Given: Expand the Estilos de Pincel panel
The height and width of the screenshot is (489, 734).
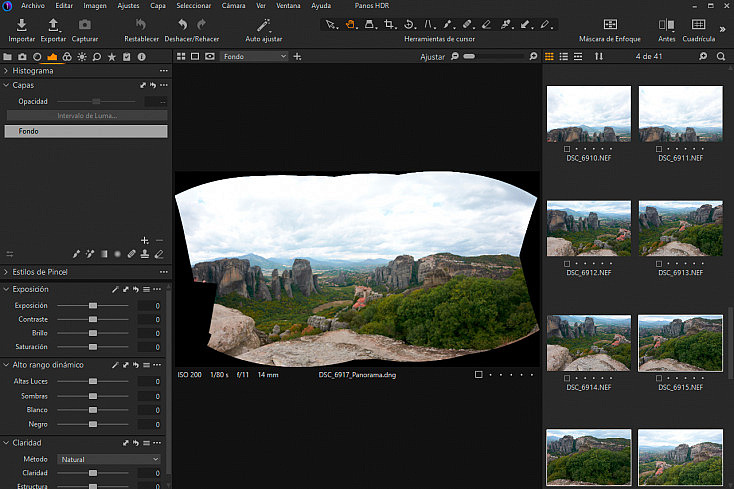Looking at the screenshot, I should pos(6,272).
